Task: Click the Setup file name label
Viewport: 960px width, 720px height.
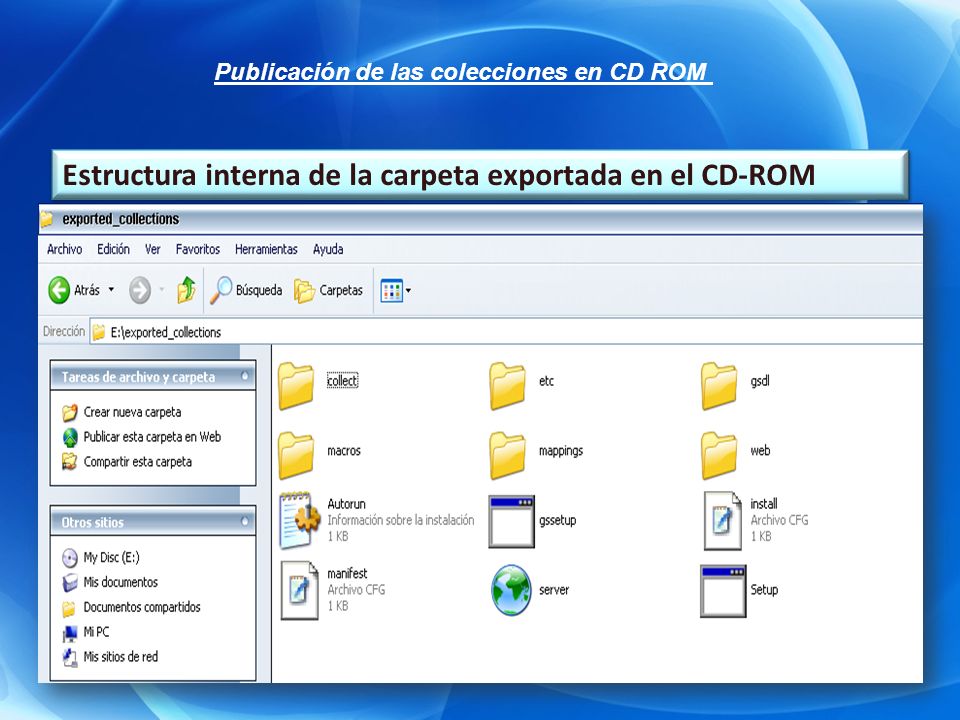Action: click(764, 590)
